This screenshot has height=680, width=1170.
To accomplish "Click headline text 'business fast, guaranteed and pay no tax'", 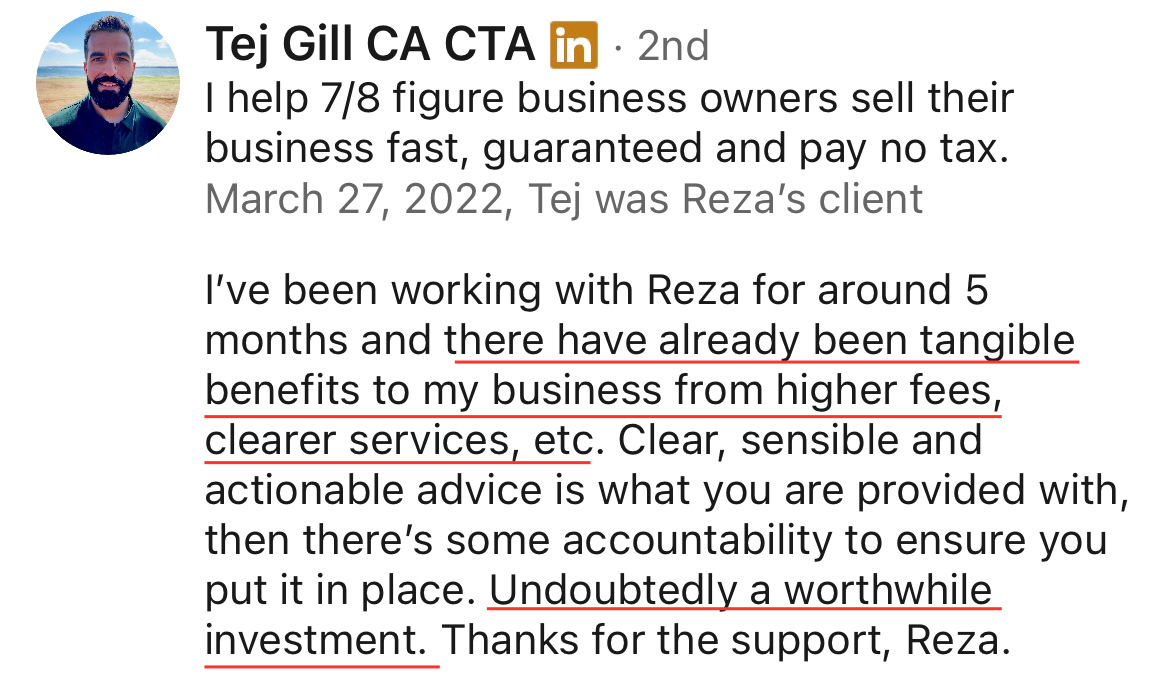I will 607,149.
